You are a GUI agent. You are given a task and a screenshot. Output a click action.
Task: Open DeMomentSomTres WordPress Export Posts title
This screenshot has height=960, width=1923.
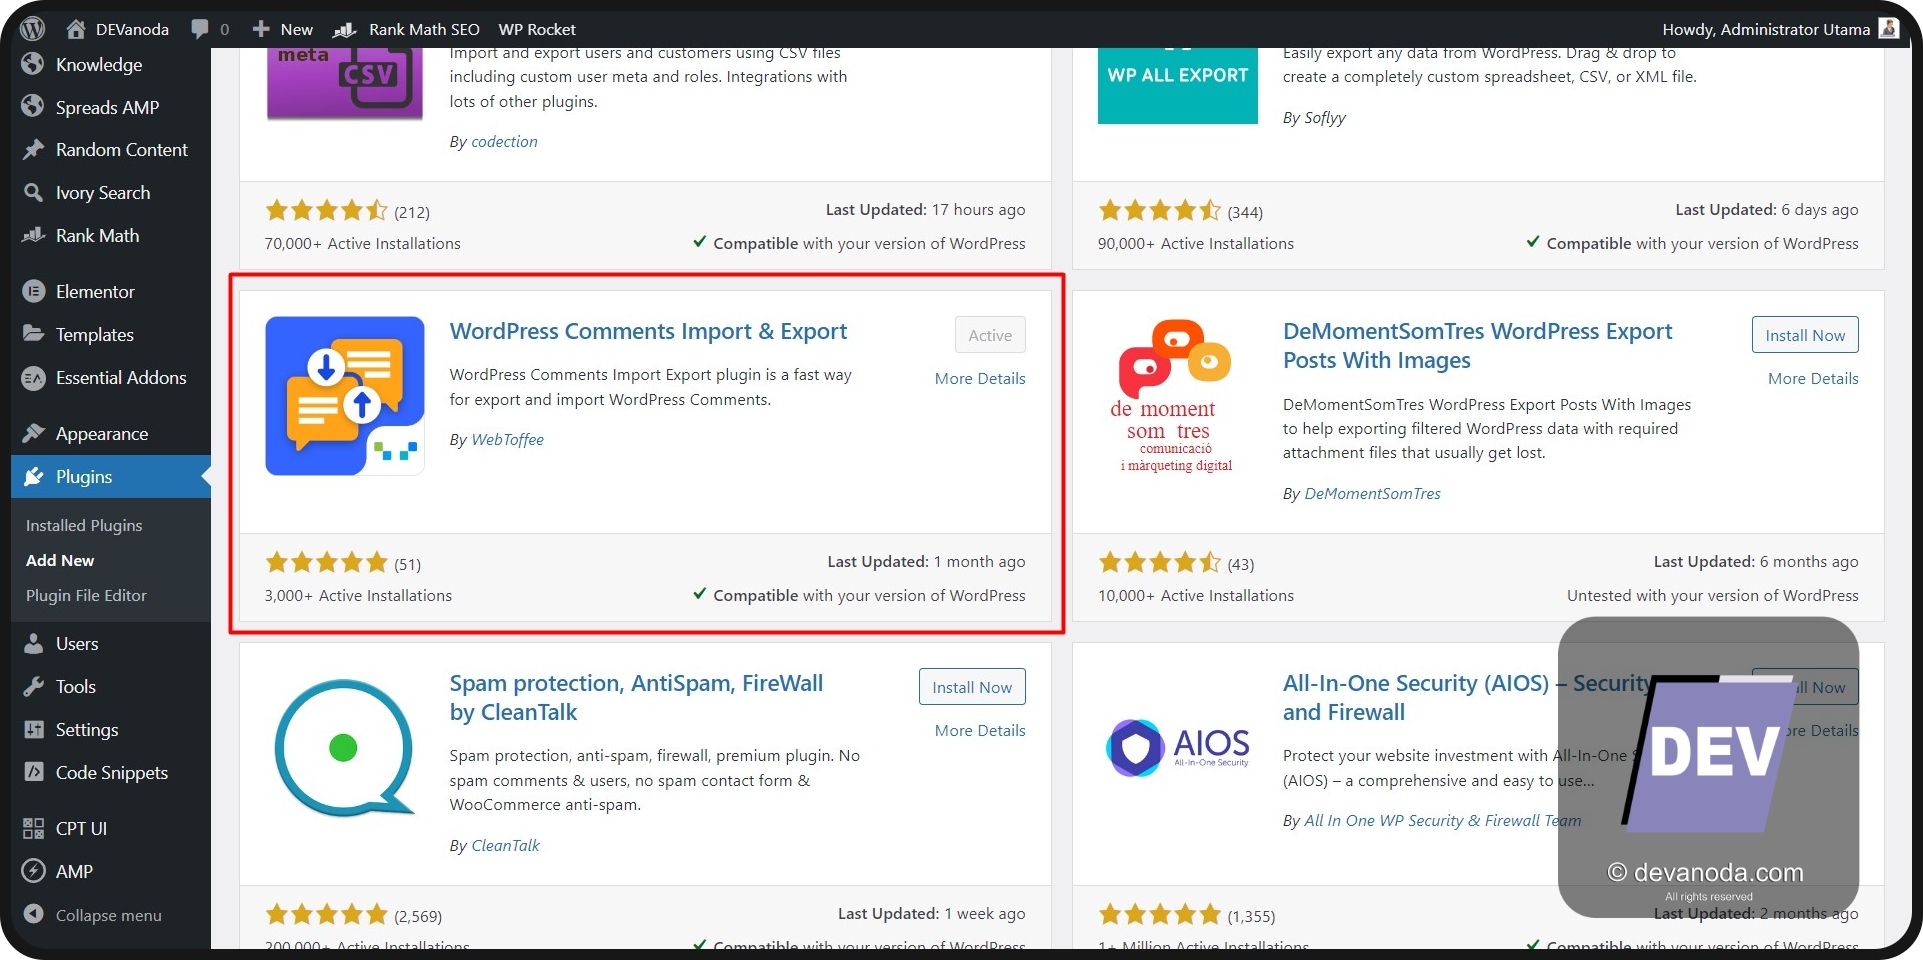tap(1477, 345)
